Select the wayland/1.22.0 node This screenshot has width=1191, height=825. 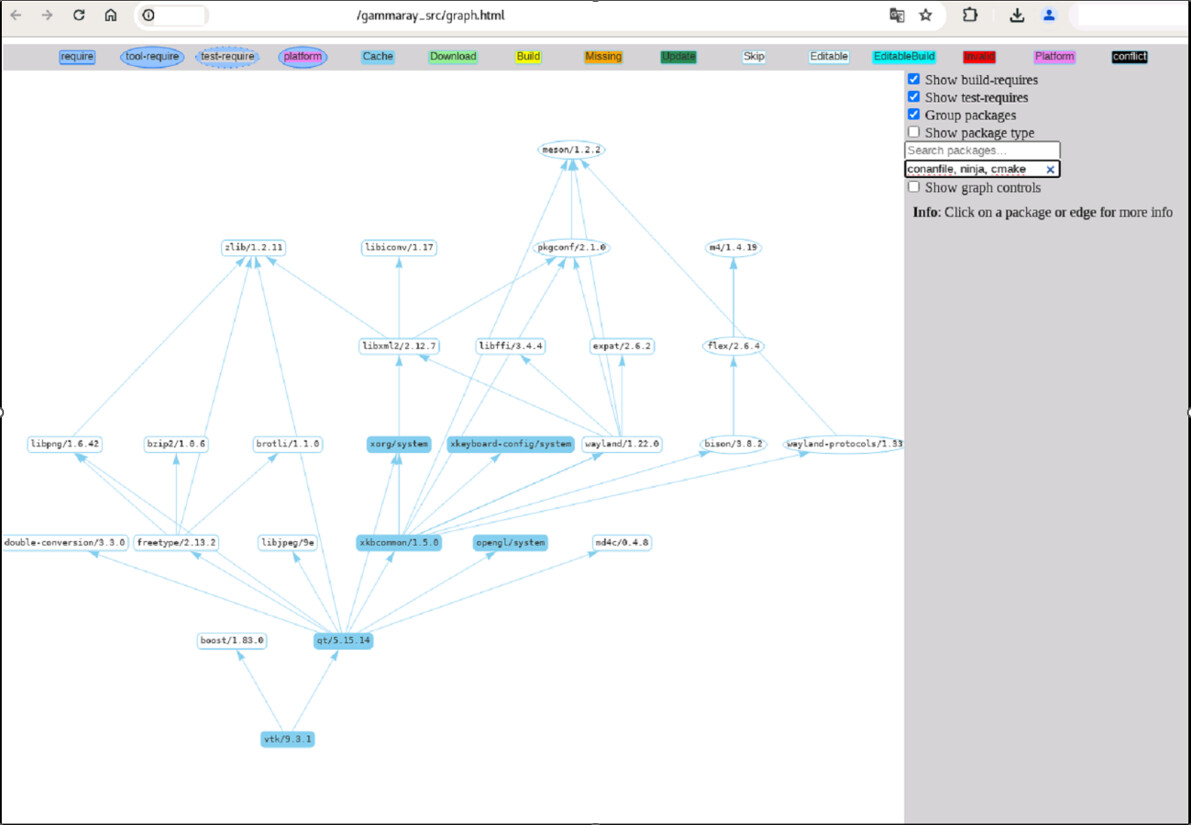tap(621, 444)
